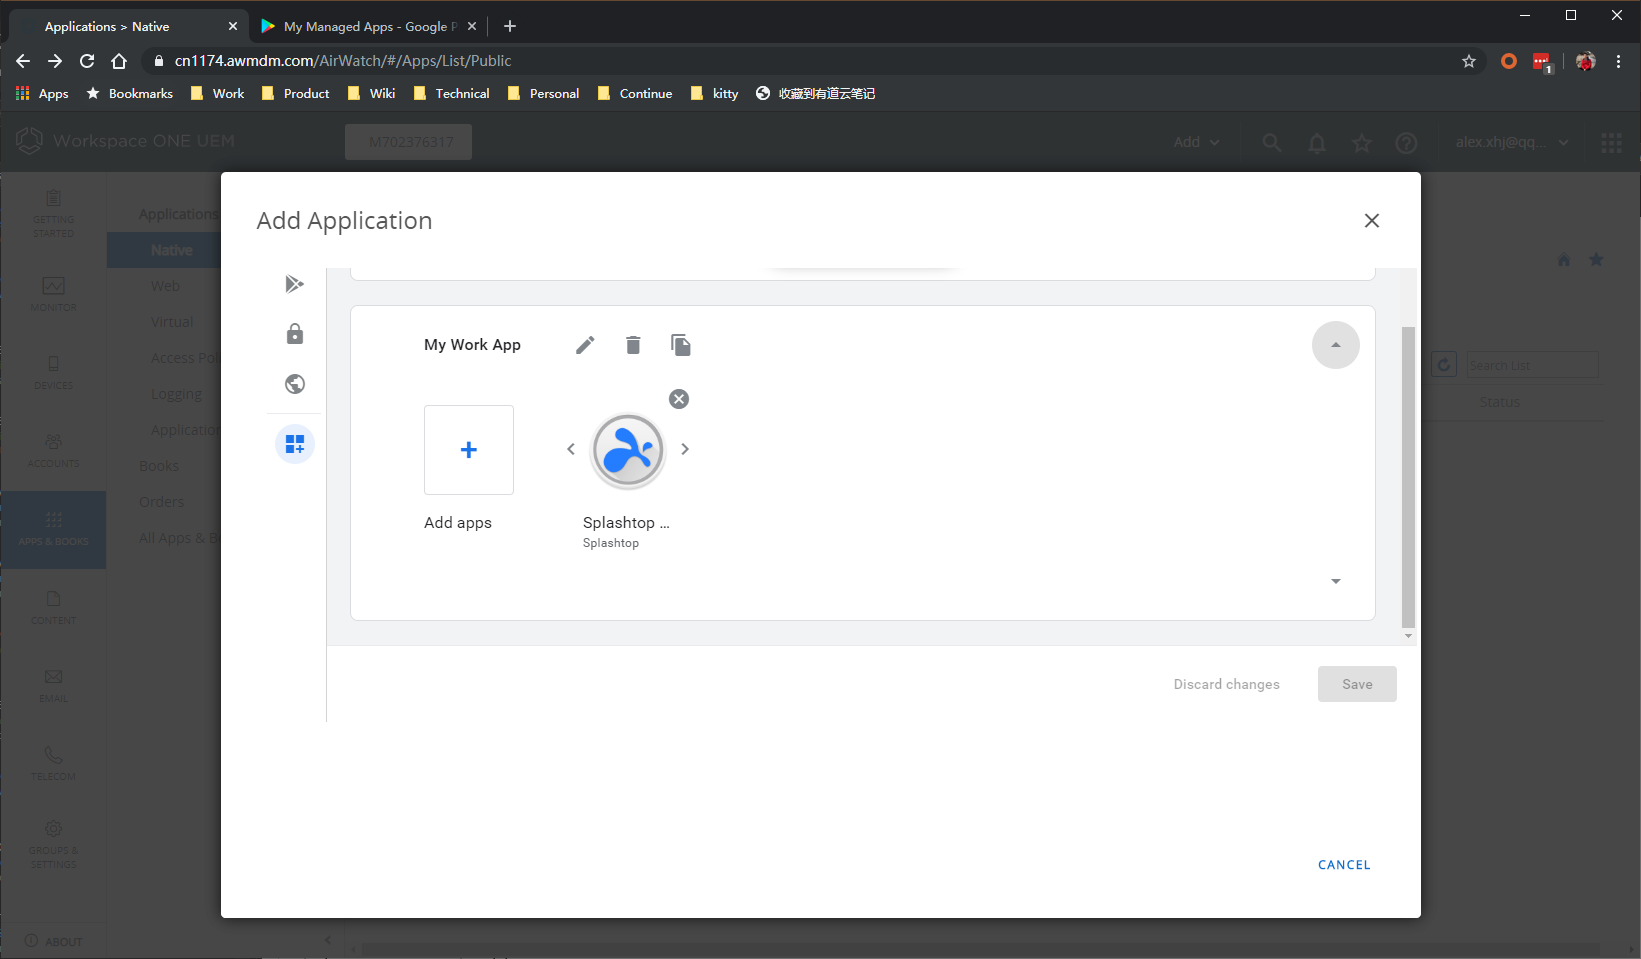Open the private apps lock icon
1641x959 pixels.
pos(294,334)
